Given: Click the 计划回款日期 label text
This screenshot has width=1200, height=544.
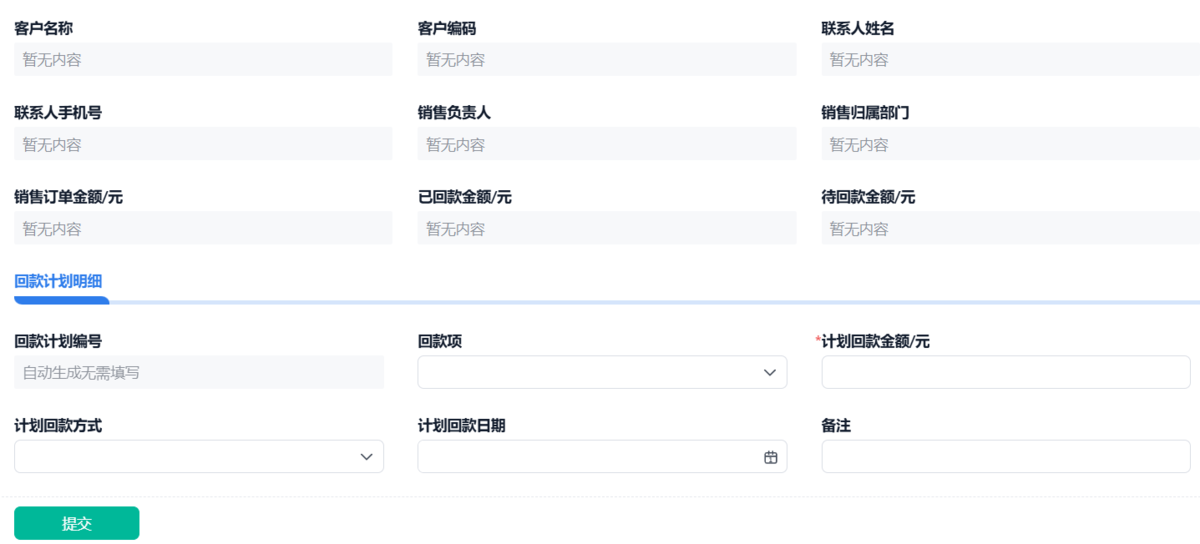Looking at the screenshot, I should pos(461,426).
